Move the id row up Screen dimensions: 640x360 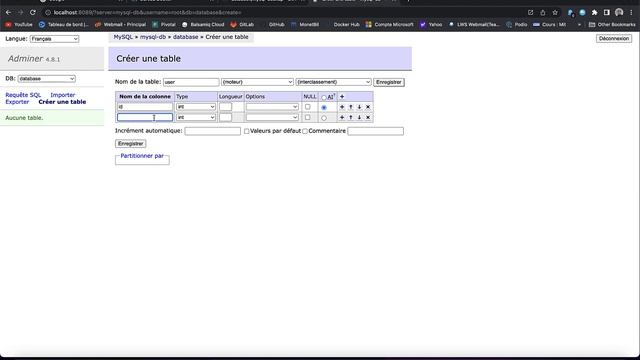pyautogui.click(x=351, y=107)
